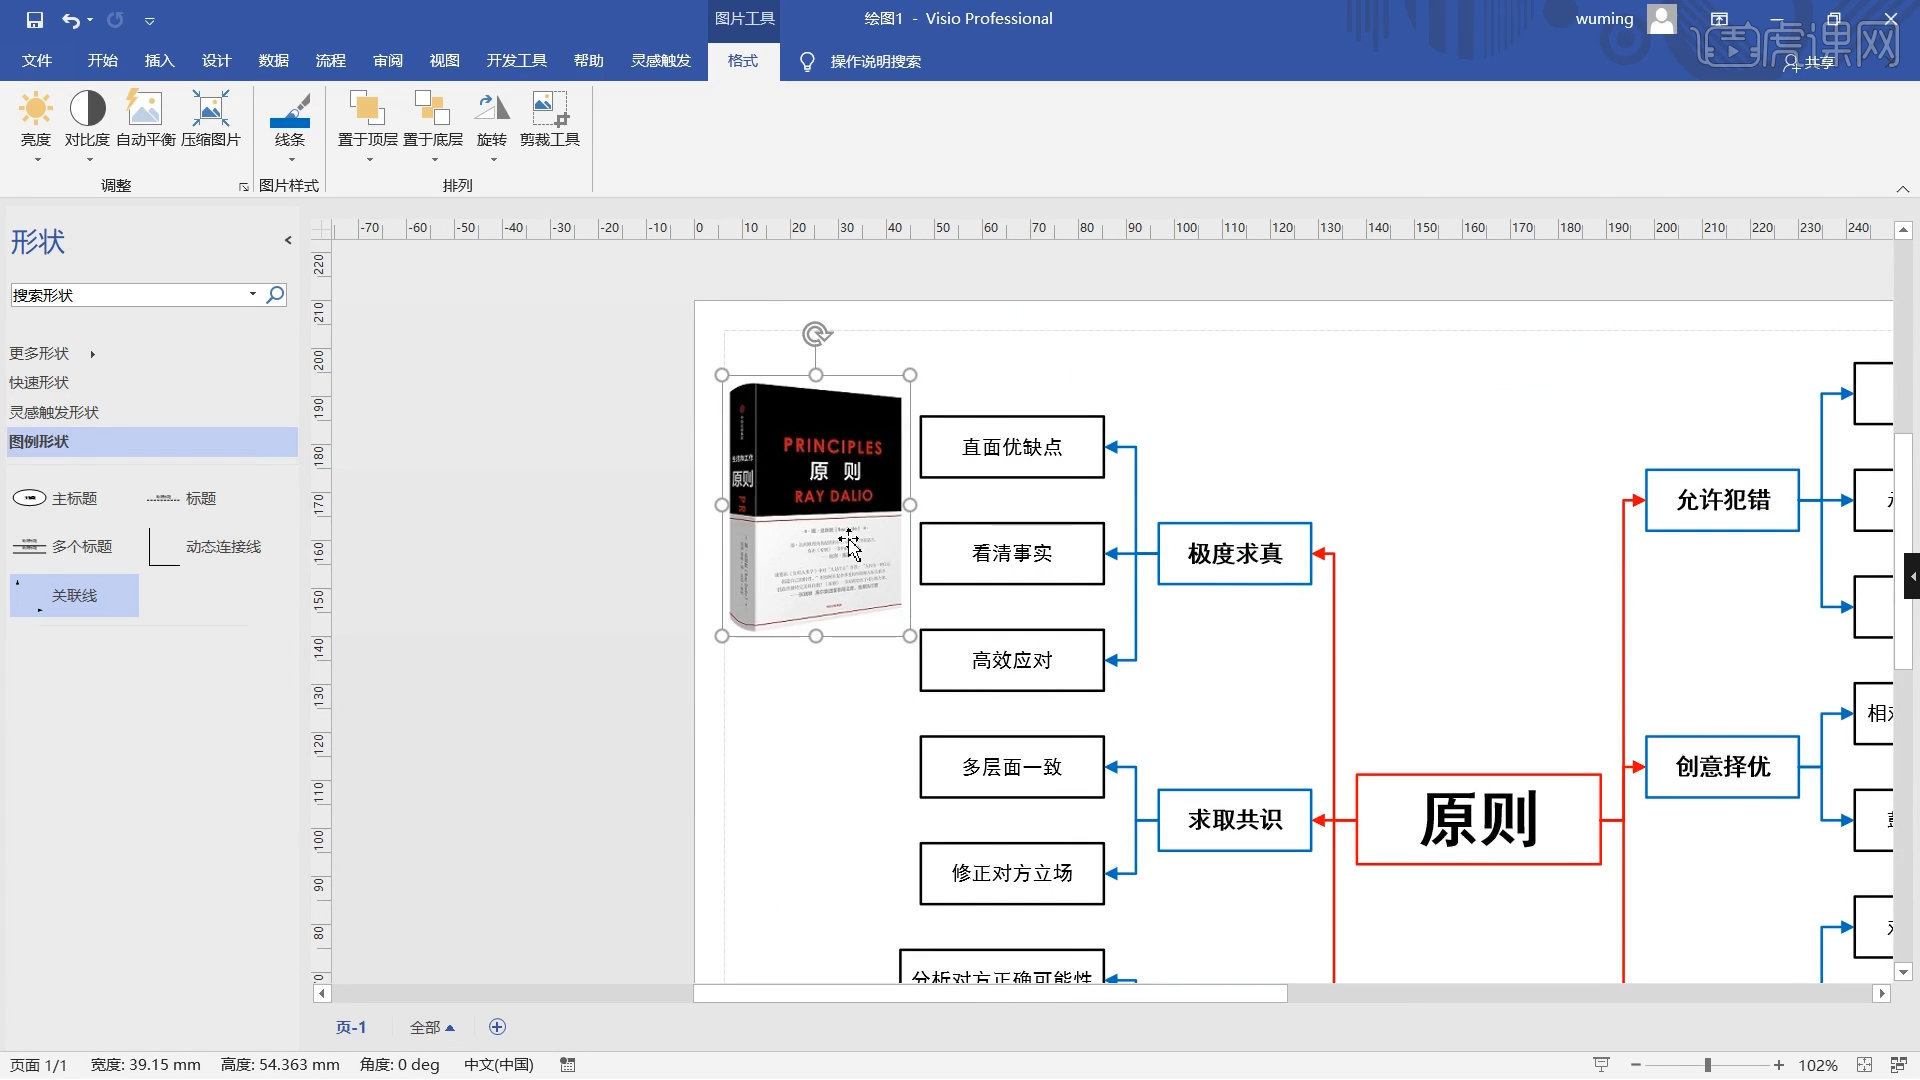Collapse the 形状 shapes panel
This screenshot has width=1920, height=1080.
pos(288,240)
